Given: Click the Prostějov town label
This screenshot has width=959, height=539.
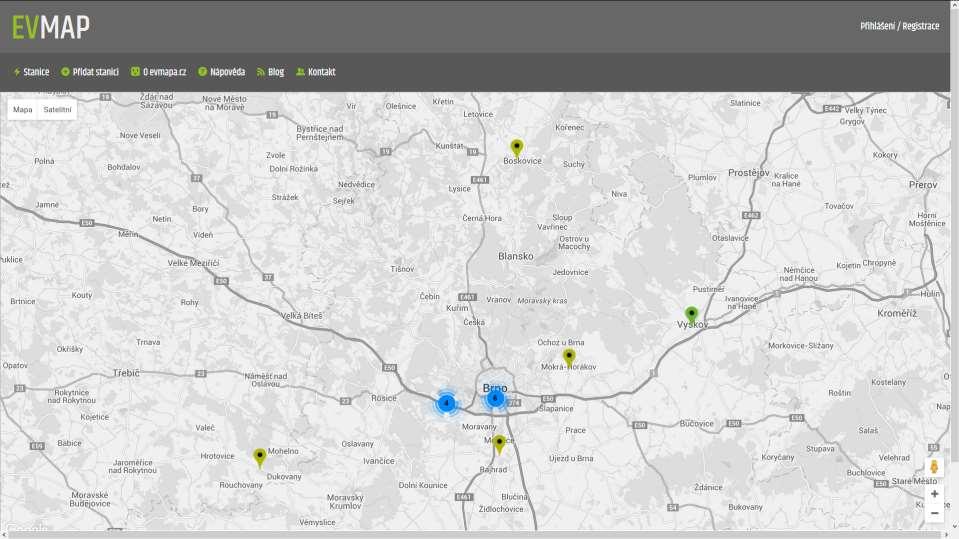Looking at the screenshot, I should 749,173.
